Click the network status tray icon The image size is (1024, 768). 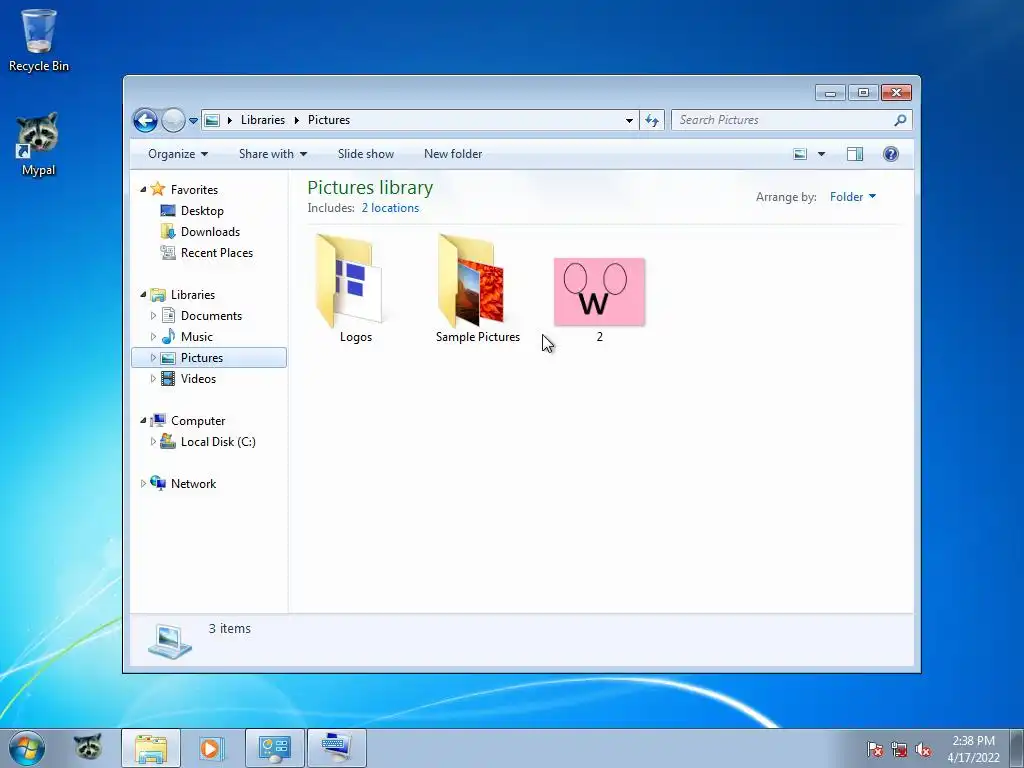point(899,749)
